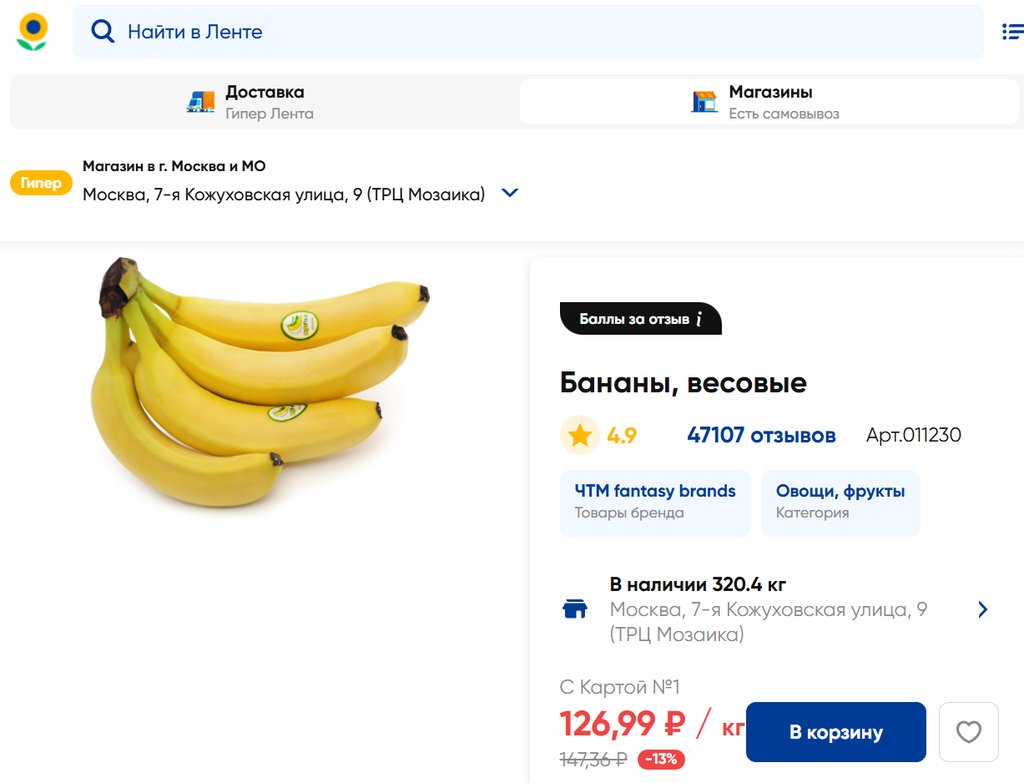Open availability details via right arrow
The image size is (1024, 783).
pyautogui.click(x=982, y=609)
